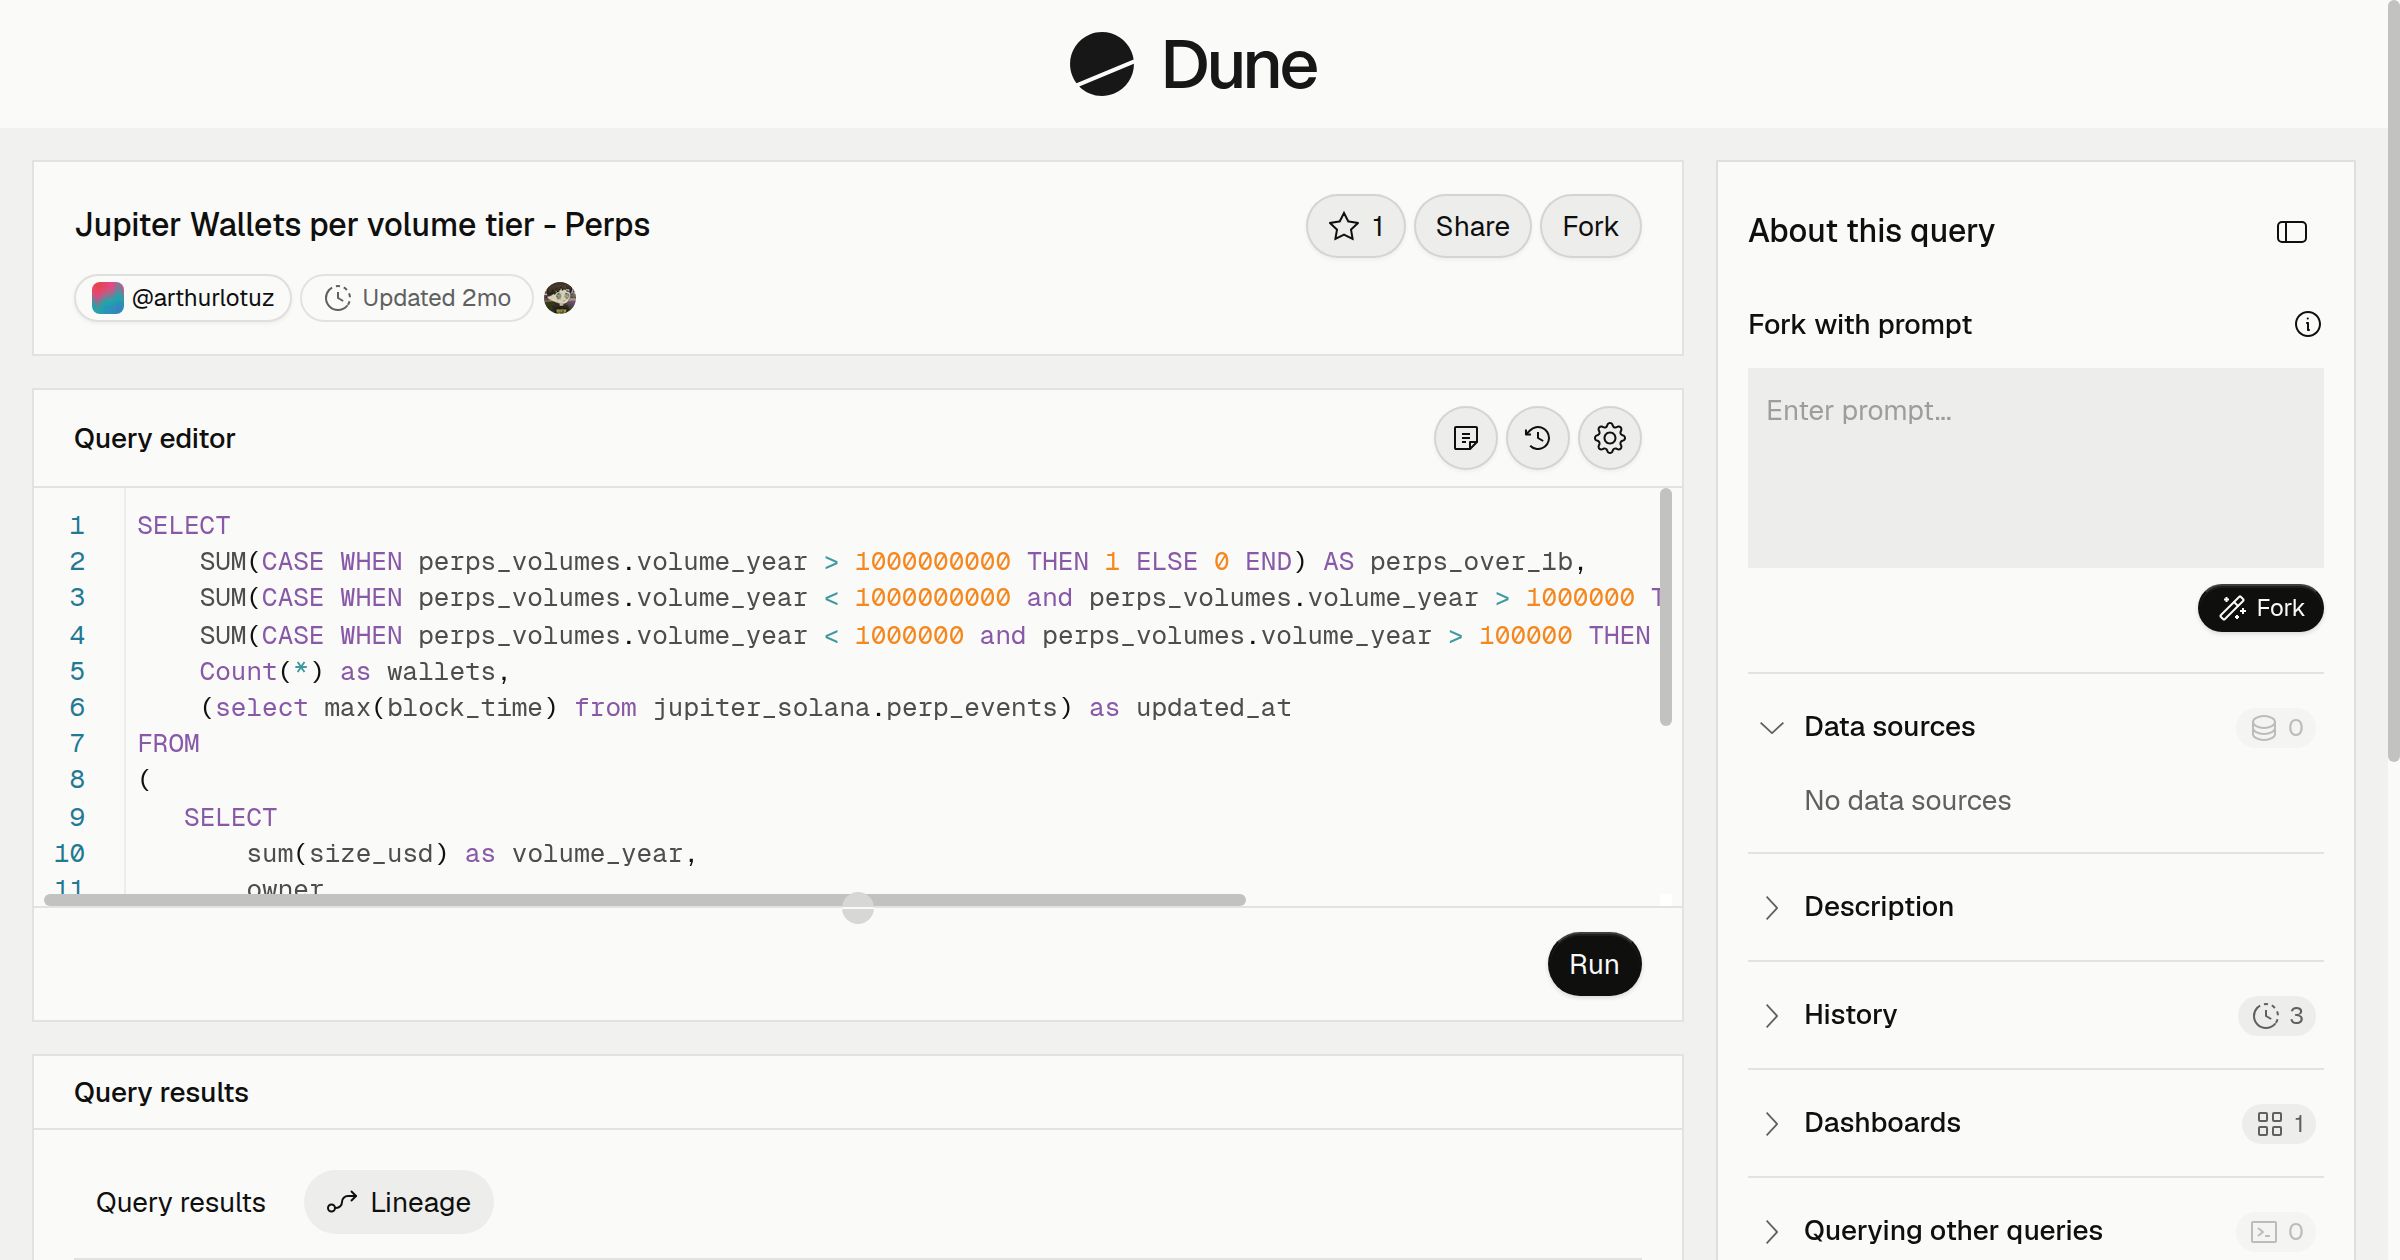Switch to the Lineage tab

[398, 1202]
